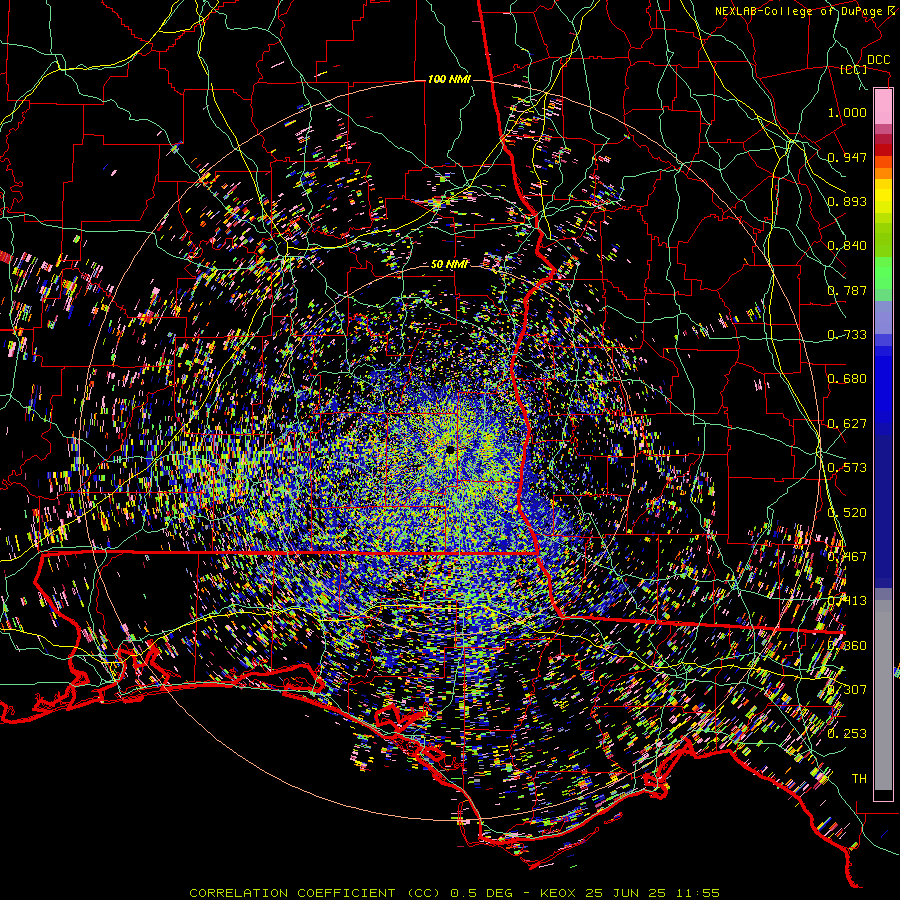
Task: Click the 0.680 scale value
Action: click(847, 379)
